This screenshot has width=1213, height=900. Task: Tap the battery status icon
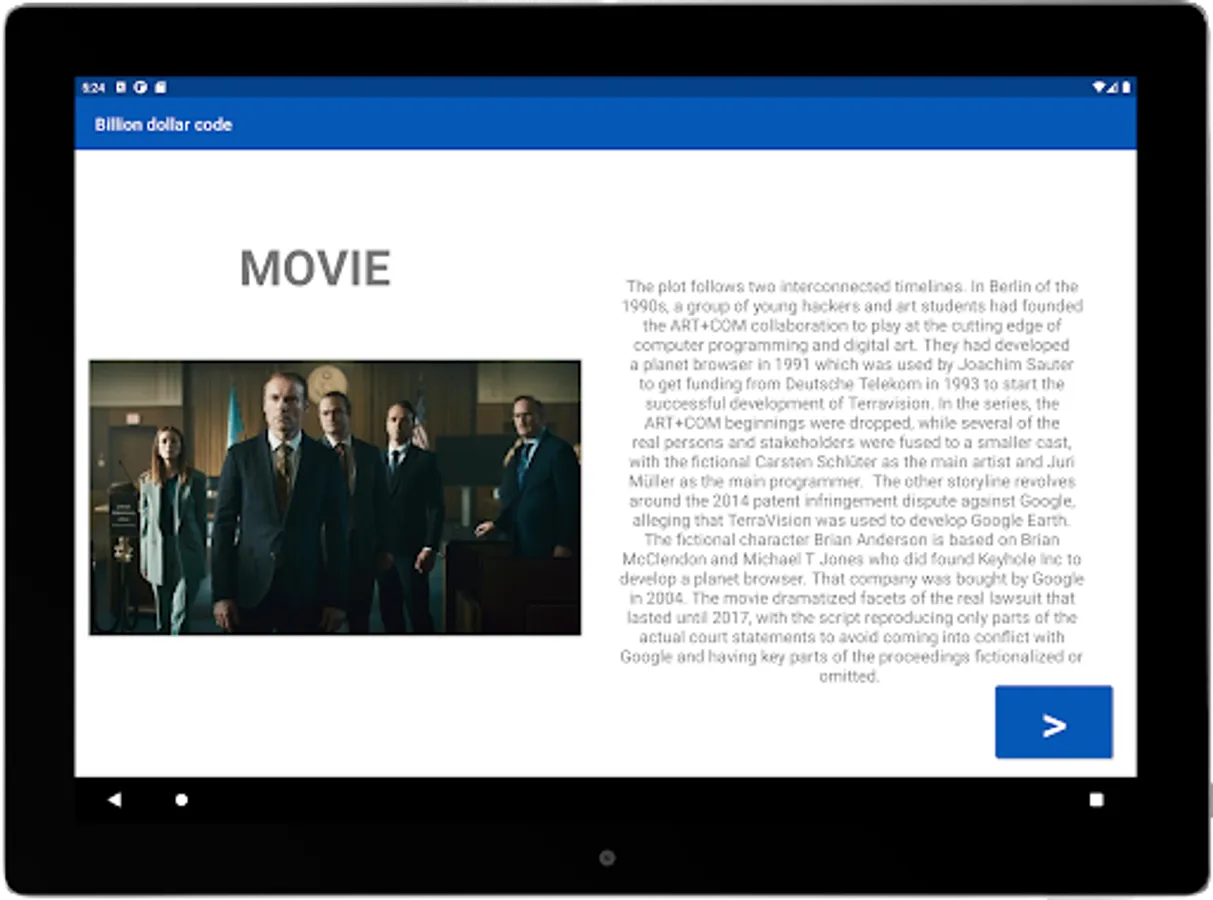coord(1126,88)
